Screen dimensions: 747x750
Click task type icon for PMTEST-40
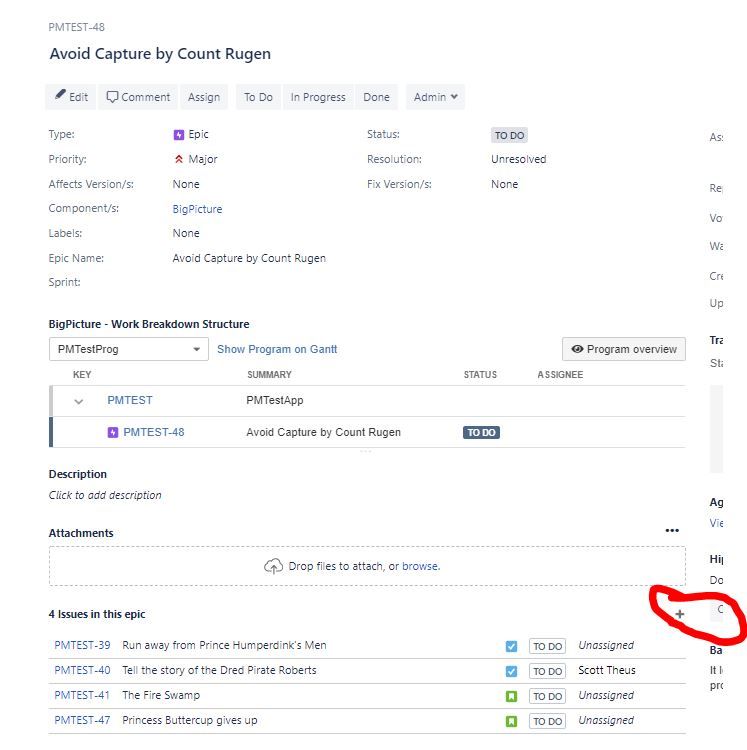point(511,671)
